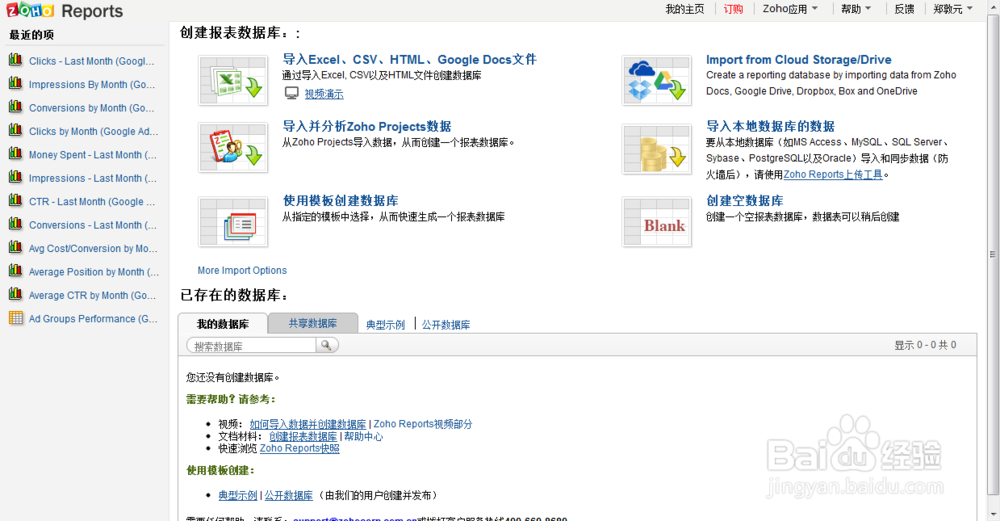
Task: Open the 帮助中心 link
Action: pyautogui.click(x=364, y=436)
